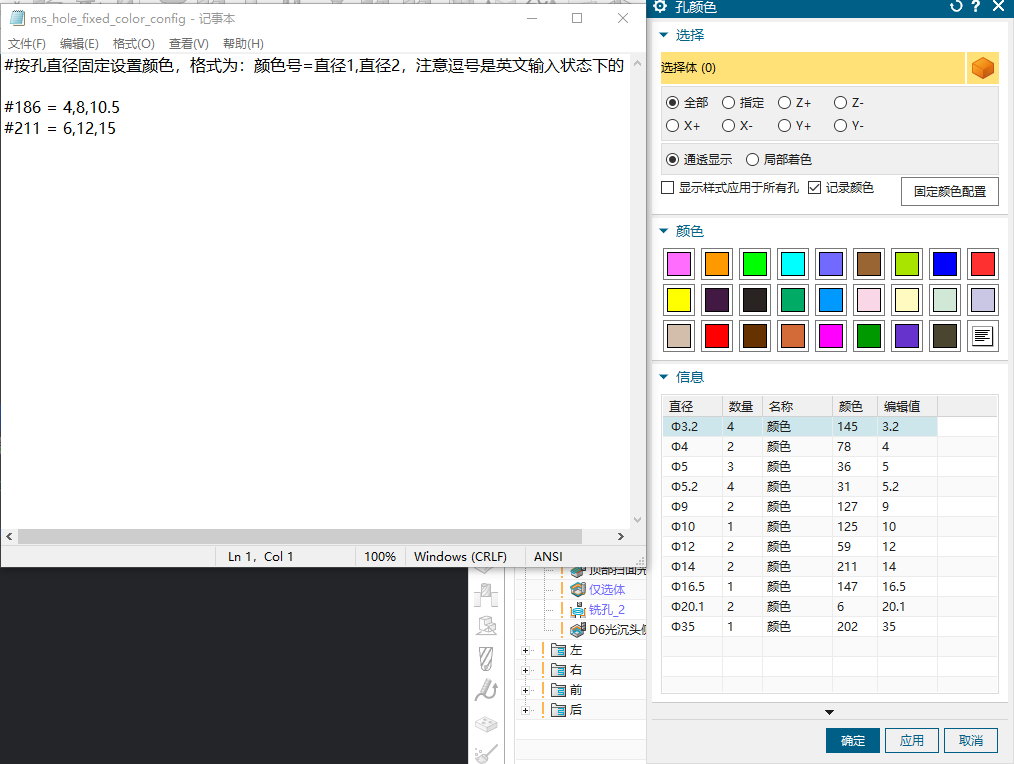The image size is (1014, 764).
Task: Click the 后 folder icon
Action: [x=558, y=710]
